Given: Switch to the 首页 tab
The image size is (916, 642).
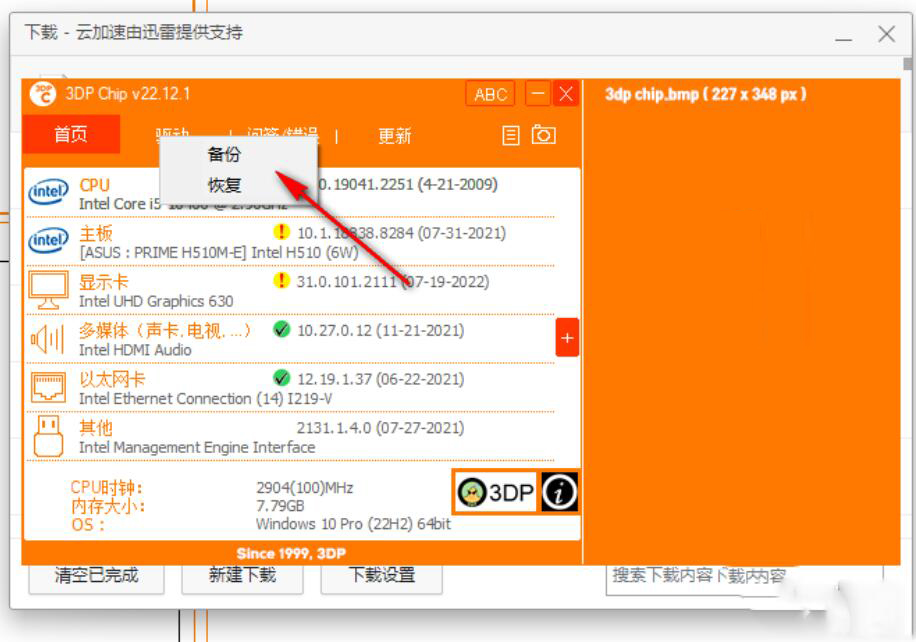Looking at the screenshot, I should [71, 135].
